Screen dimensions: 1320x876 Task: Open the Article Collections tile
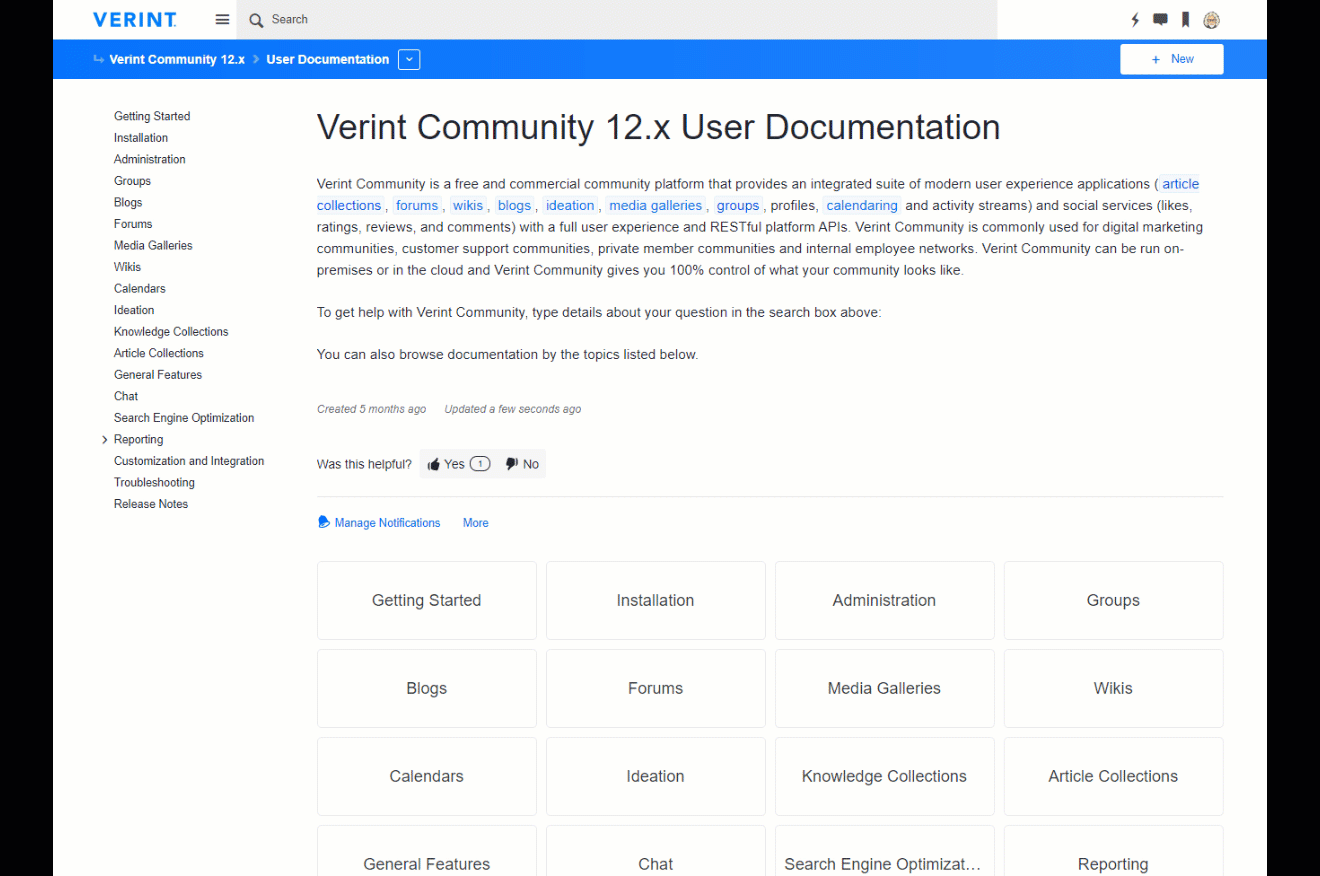(x=1114, y=776)
